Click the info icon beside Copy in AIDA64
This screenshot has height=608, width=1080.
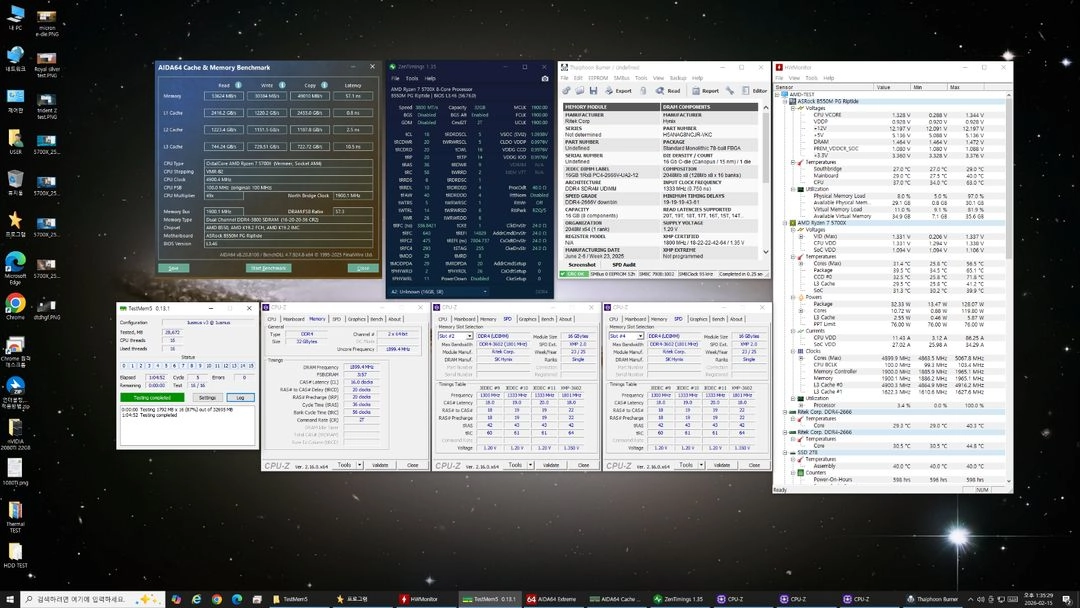point(324,85)
